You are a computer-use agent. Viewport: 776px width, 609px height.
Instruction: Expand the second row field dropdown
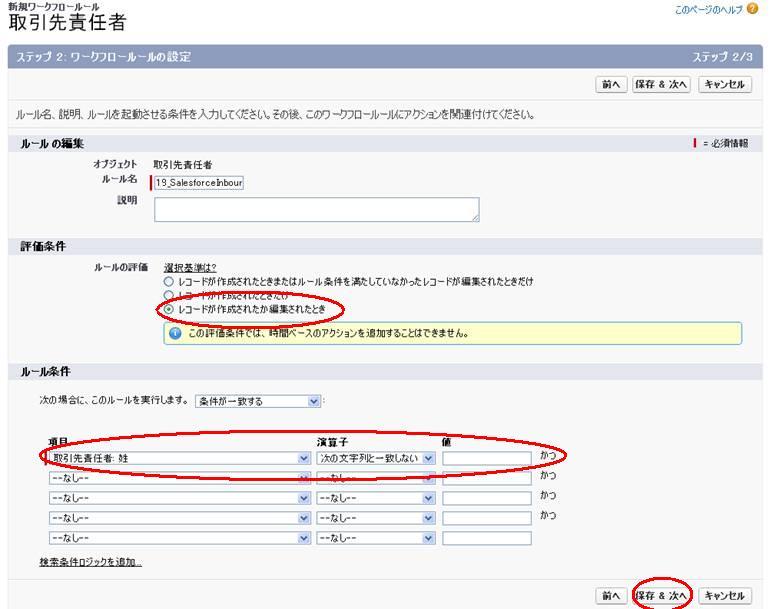tap(180, 478)
